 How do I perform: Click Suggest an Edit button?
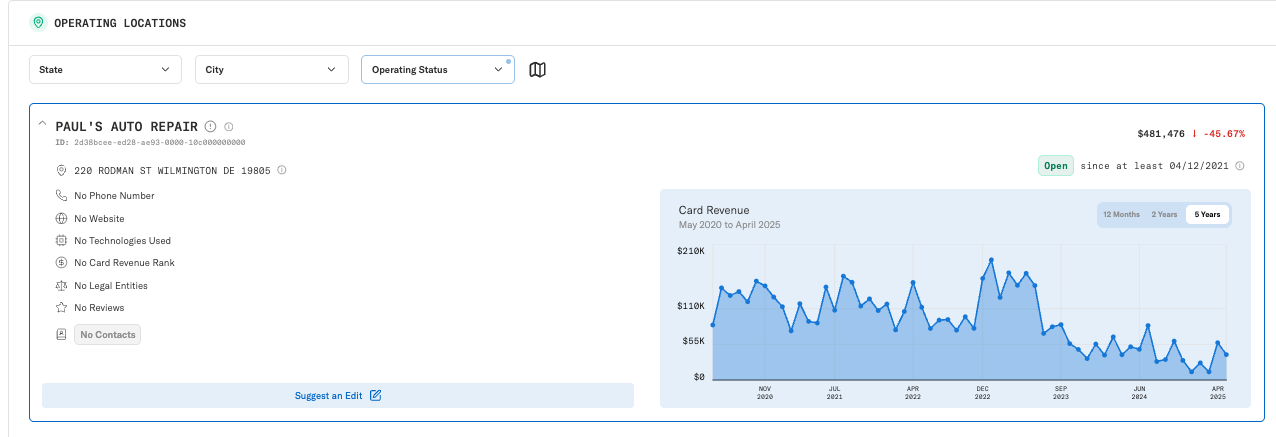[338, 396]
